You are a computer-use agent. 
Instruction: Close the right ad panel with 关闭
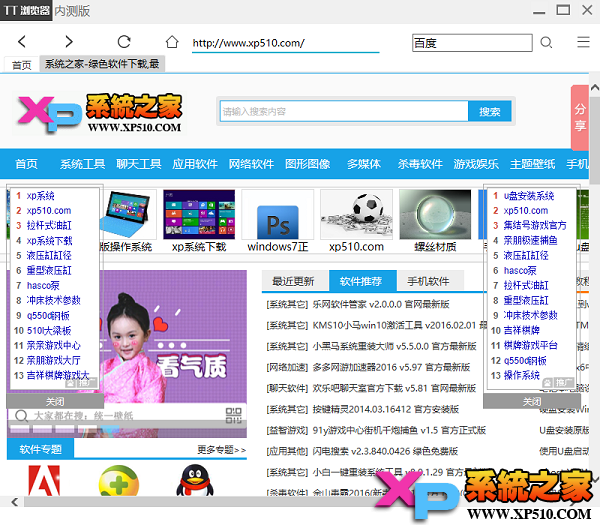click(x=532, y=401)
